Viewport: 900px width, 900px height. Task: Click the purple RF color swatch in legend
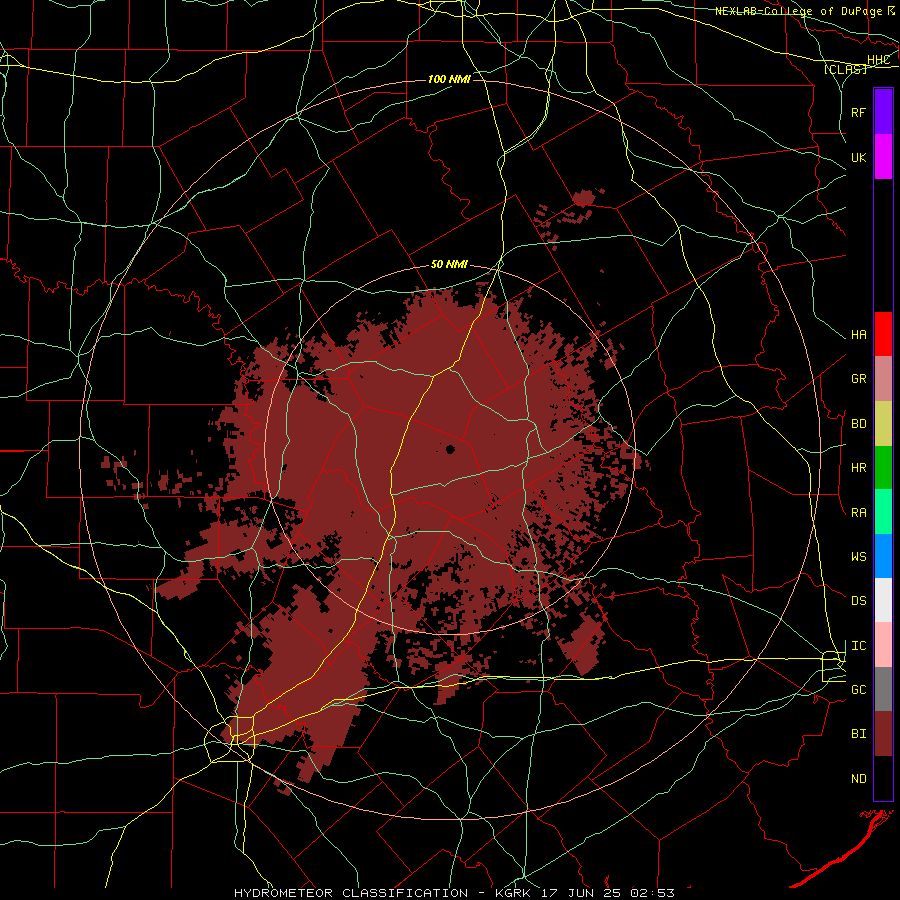point(883,111)
